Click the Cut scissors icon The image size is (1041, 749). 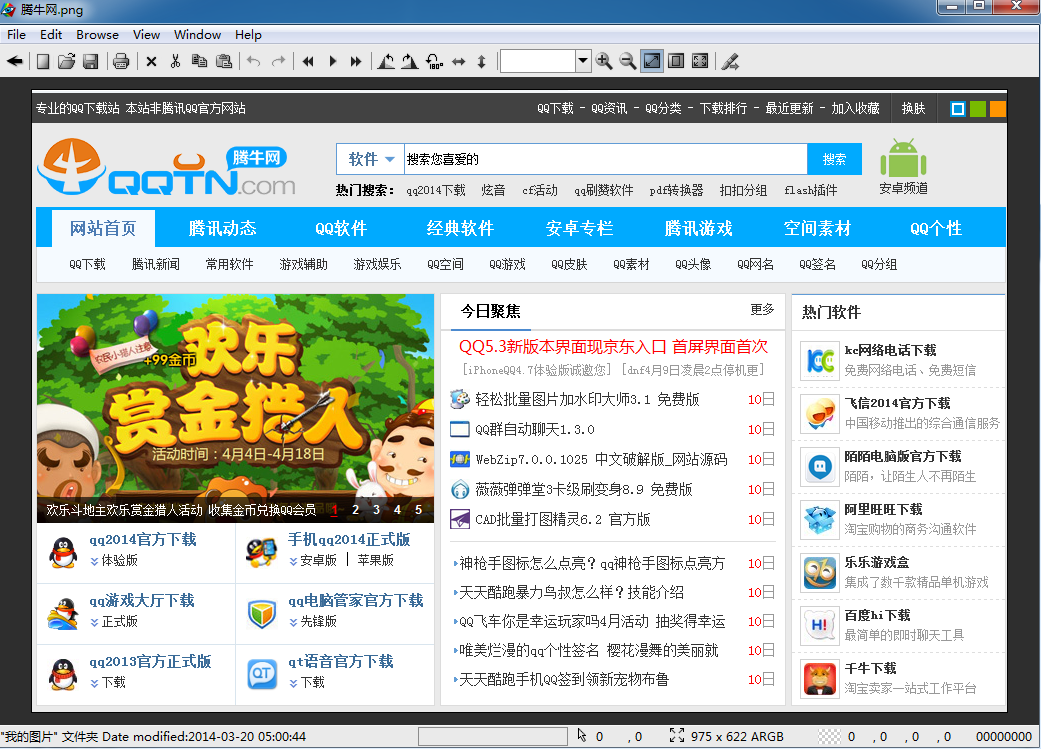click(175, 62)
